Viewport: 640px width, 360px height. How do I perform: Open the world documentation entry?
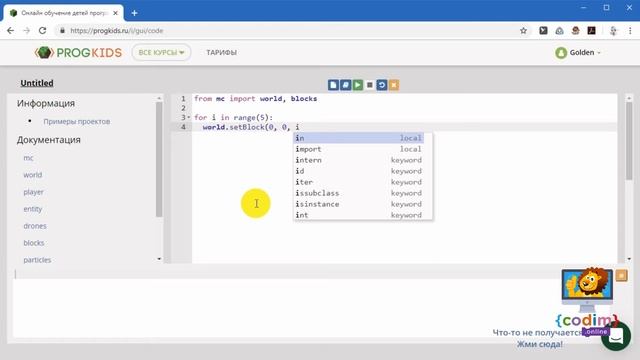[x=33, y=175]
